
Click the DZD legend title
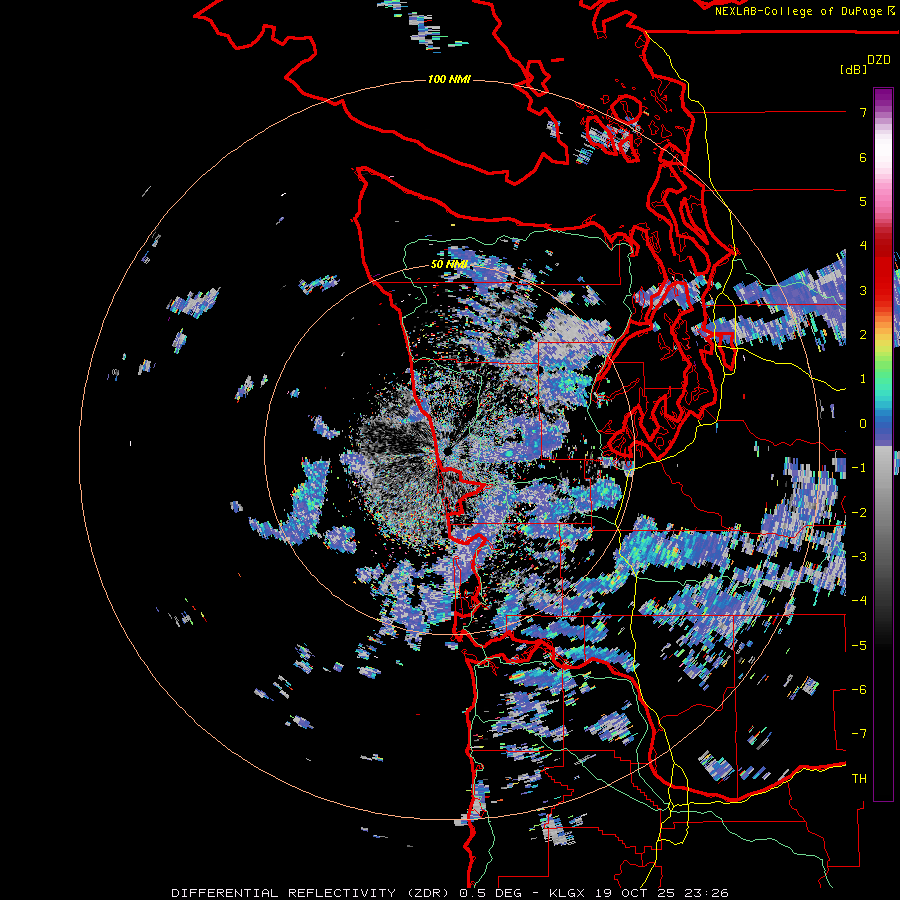point(879,60)
